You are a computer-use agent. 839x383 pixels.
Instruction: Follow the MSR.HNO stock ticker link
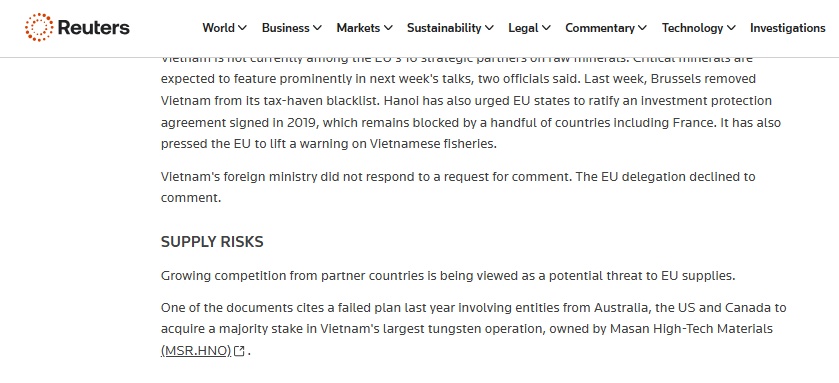196,351
